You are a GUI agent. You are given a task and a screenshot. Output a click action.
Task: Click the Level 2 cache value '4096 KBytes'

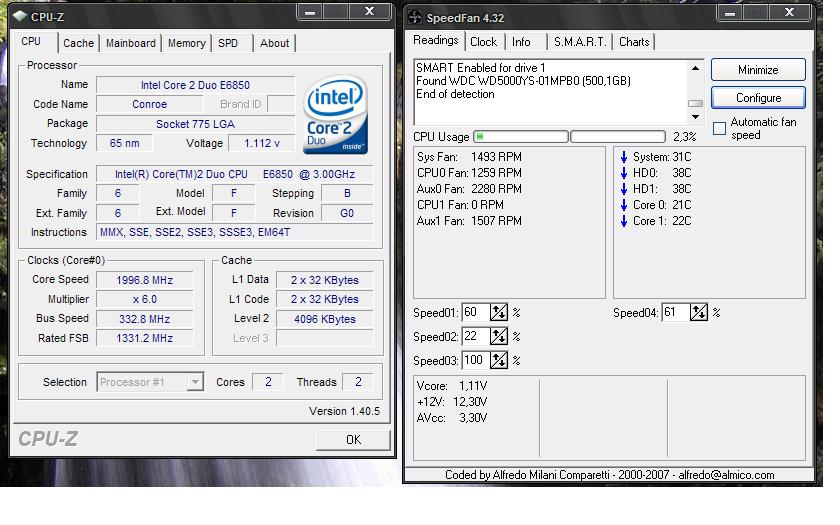(325, 319)
